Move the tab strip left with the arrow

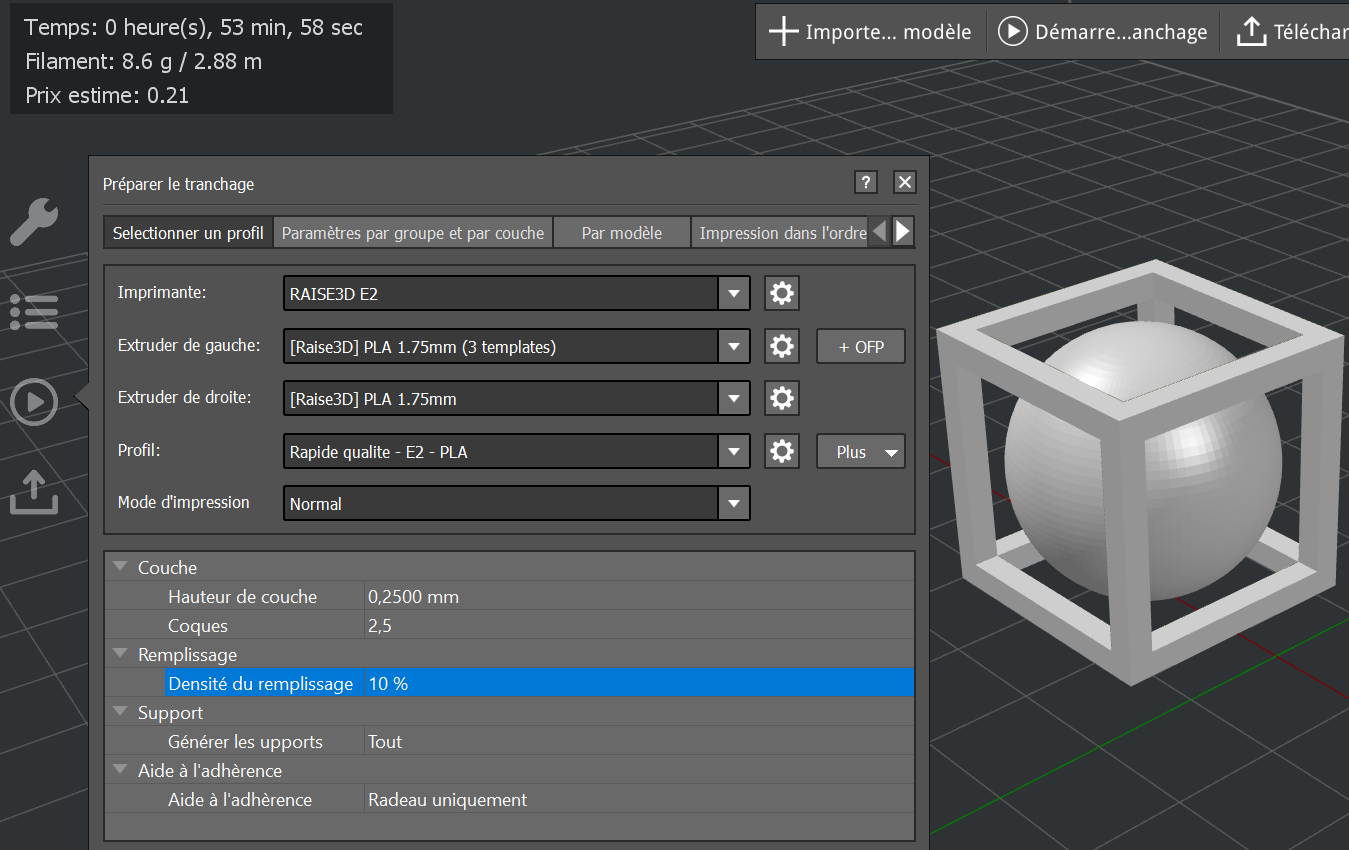click(x=879, y=232)
